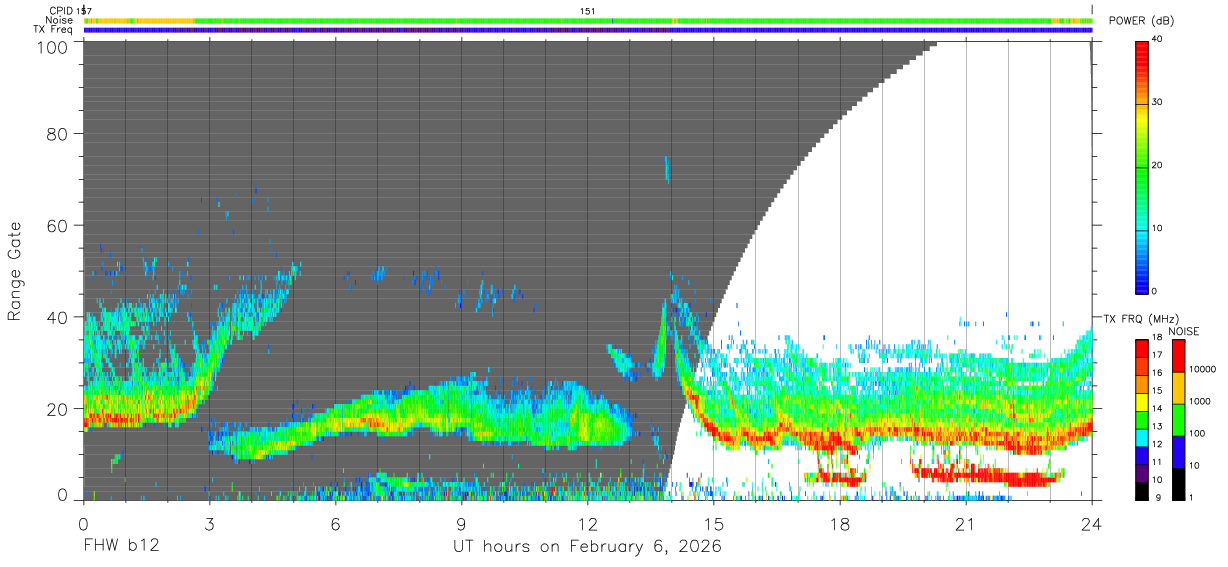
Task: Click the Noise strip above the plot
Action: point(589,20)
